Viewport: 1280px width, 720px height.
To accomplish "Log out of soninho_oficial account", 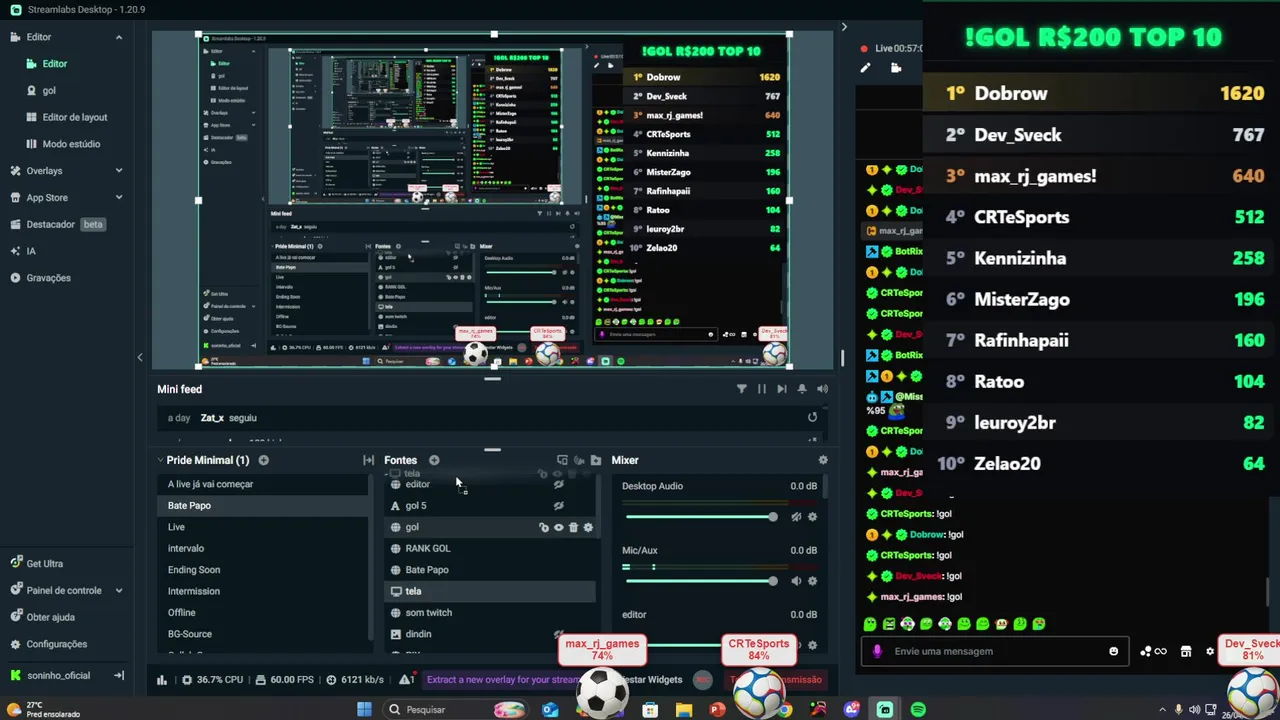I will [x=119, y=675].
